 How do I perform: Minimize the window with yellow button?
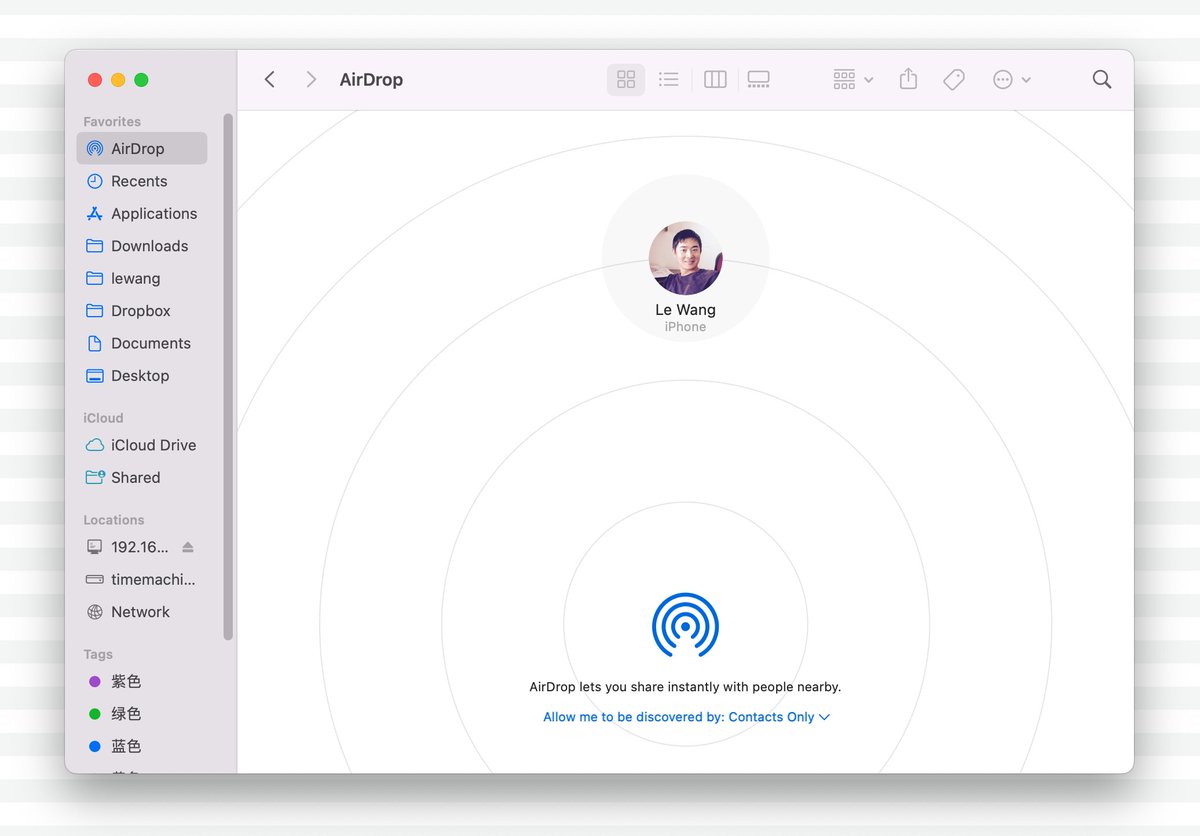tap(118, 80)
